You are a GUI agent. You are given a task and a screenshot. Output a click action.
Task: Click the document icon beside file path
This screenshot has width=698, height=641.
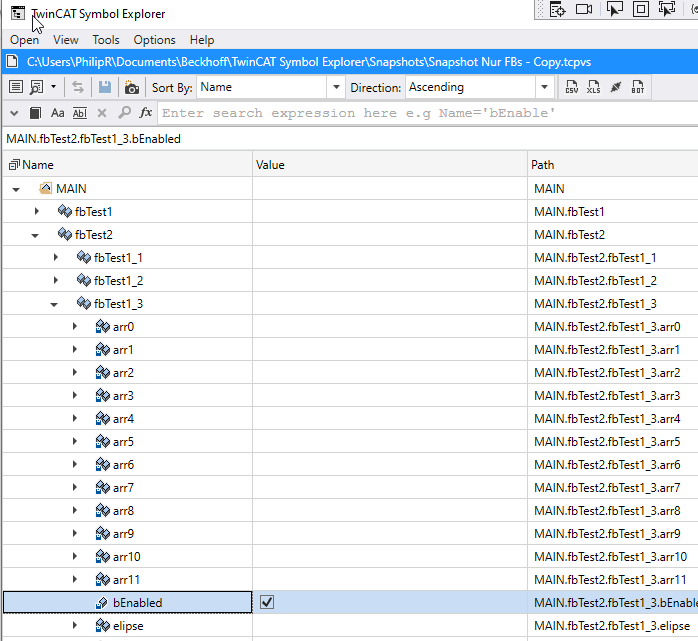pos(12,61)
